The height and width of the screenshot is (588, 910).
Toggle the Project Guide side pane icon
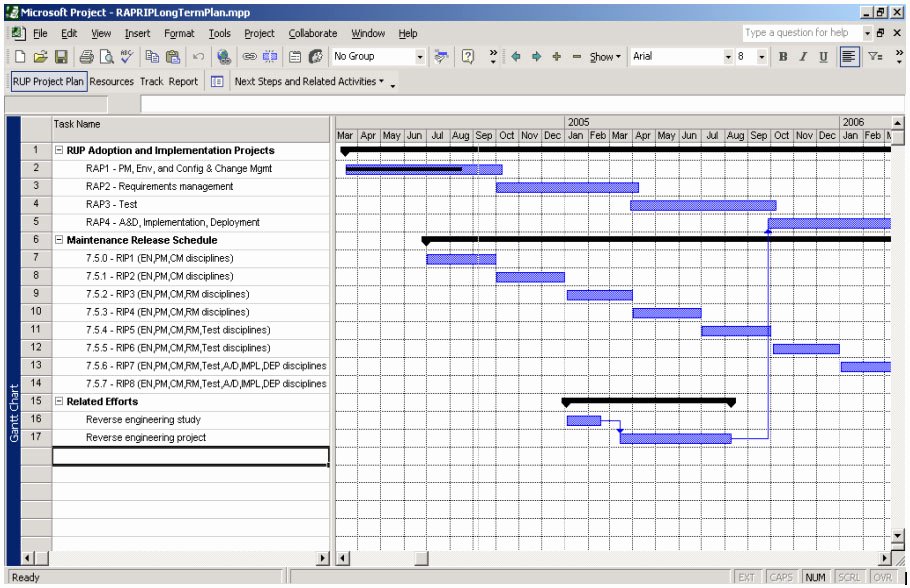(x=217, y=81)
